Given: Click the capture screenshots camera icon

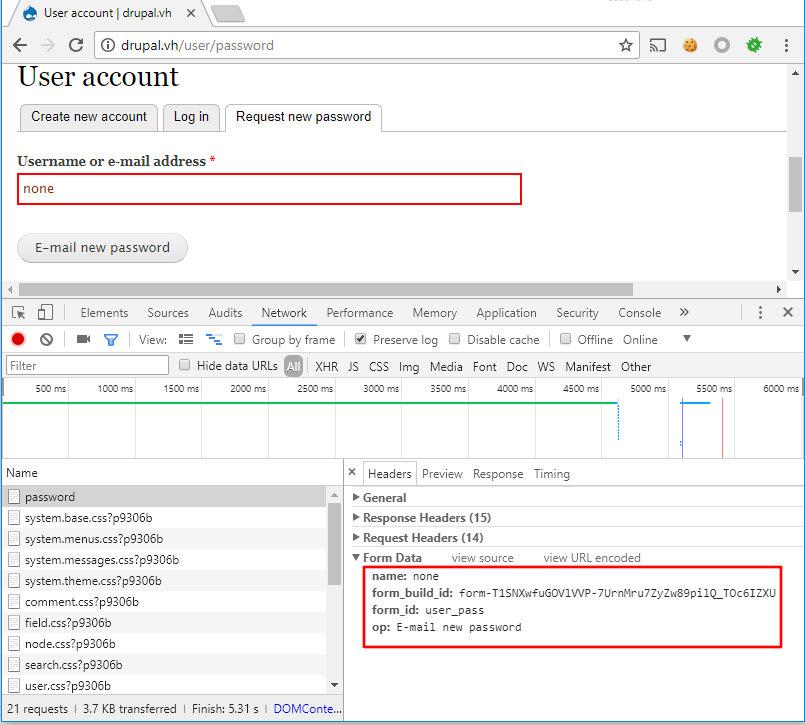Looking at the screenshot, I should [x=83, y=340].
